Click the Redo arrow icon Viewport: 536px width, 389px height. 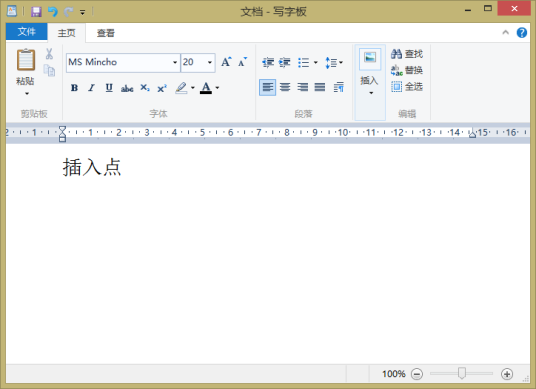pyautogui.click(x=68, y=12)
